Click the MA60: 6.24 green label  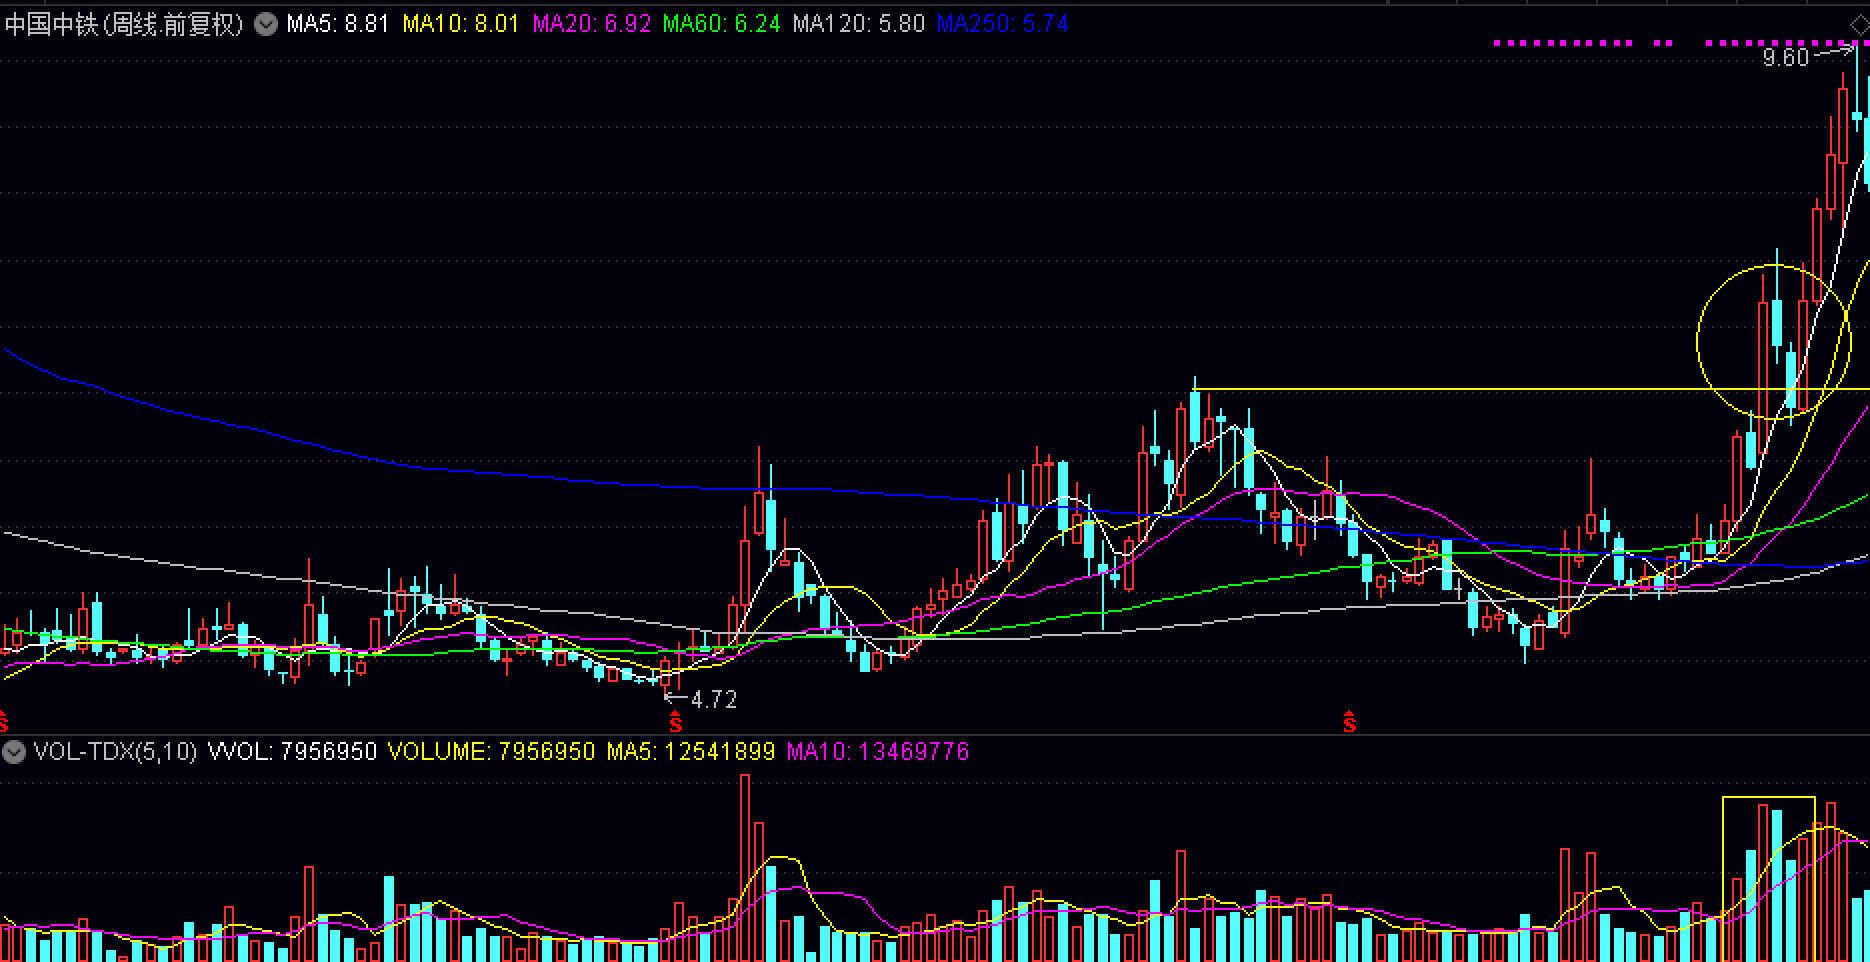pyautogui.click(x=721, y=24)
